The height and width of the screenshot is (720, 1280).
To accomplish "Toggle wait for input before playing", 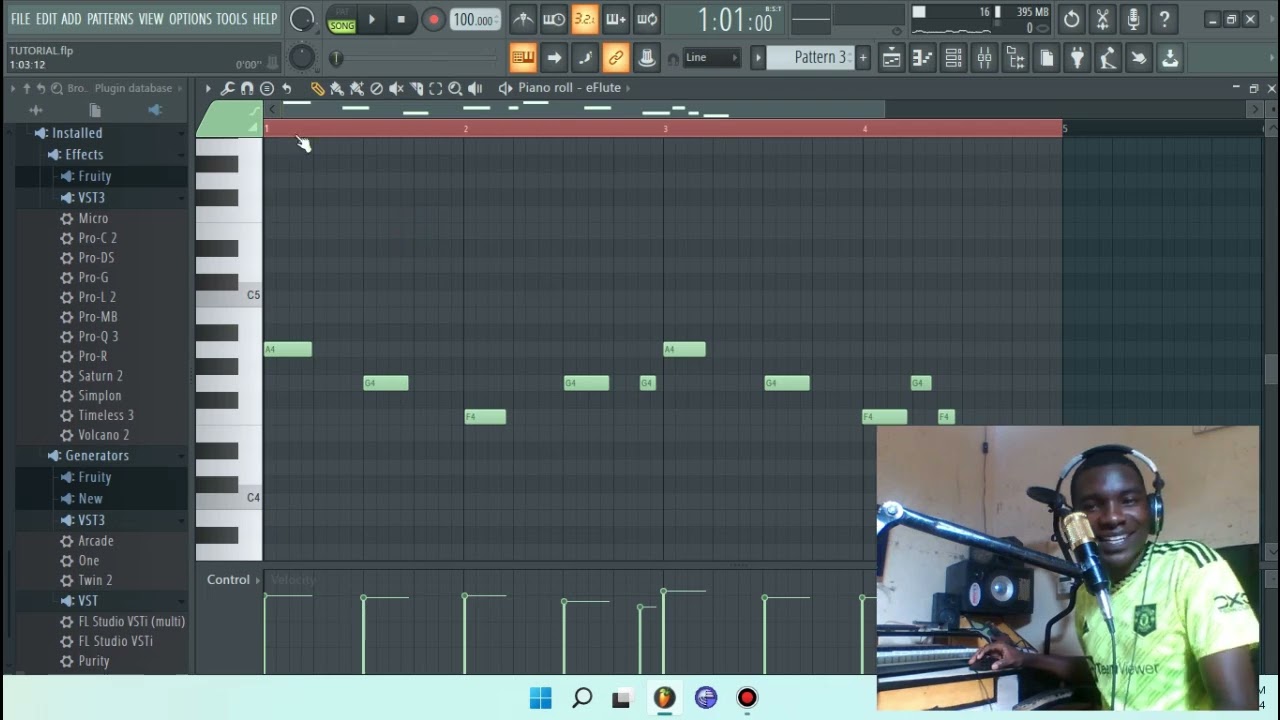I will click(x=554, y=19).
